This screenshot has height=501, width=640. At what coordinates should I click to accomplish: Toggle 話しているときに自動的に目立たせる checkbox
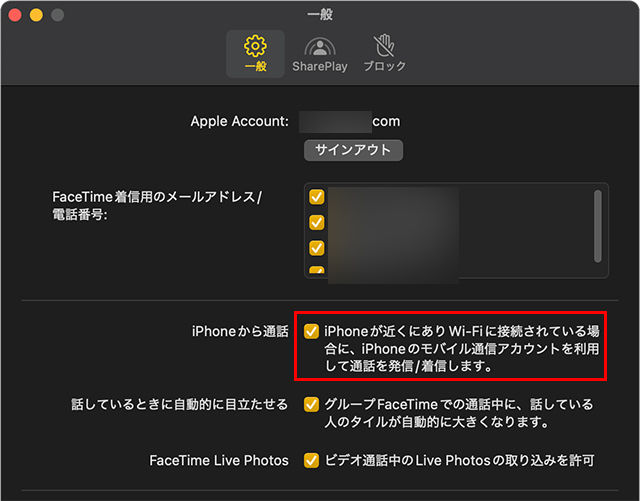tap(311, 404)
